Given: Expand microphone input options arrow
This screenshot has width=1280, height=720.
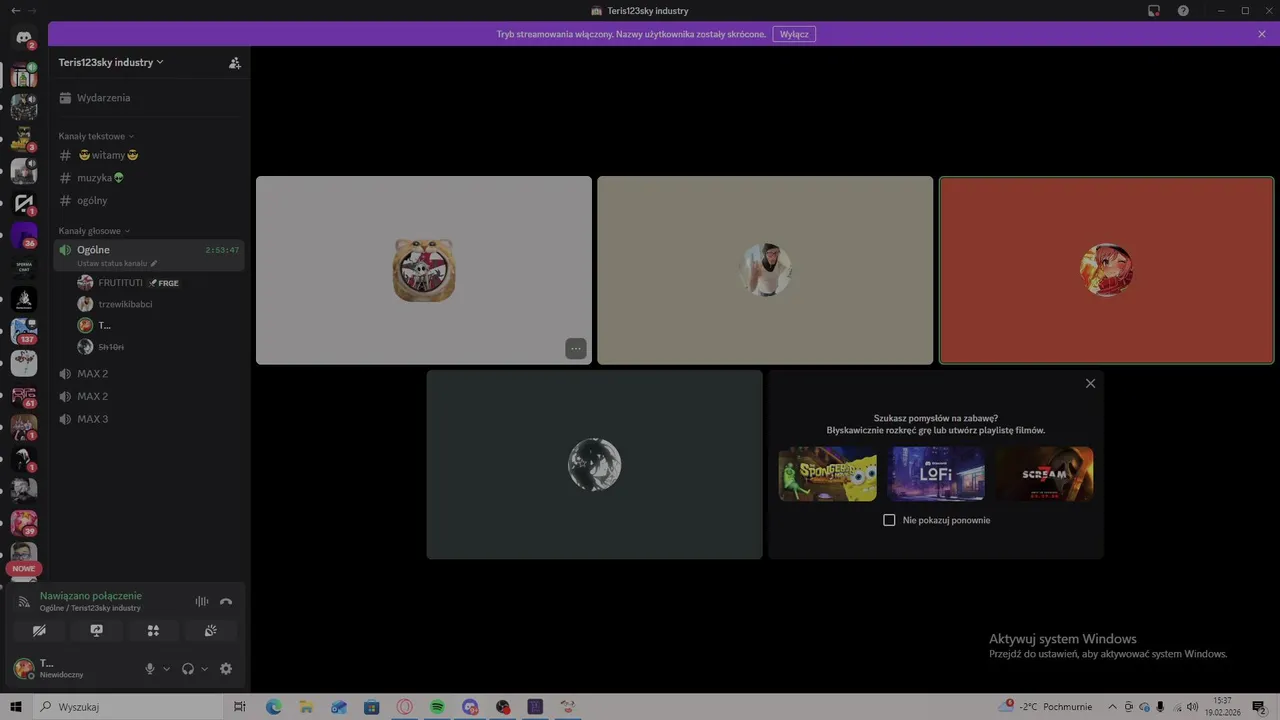Looking at the screenshot, I should (167, 669).
